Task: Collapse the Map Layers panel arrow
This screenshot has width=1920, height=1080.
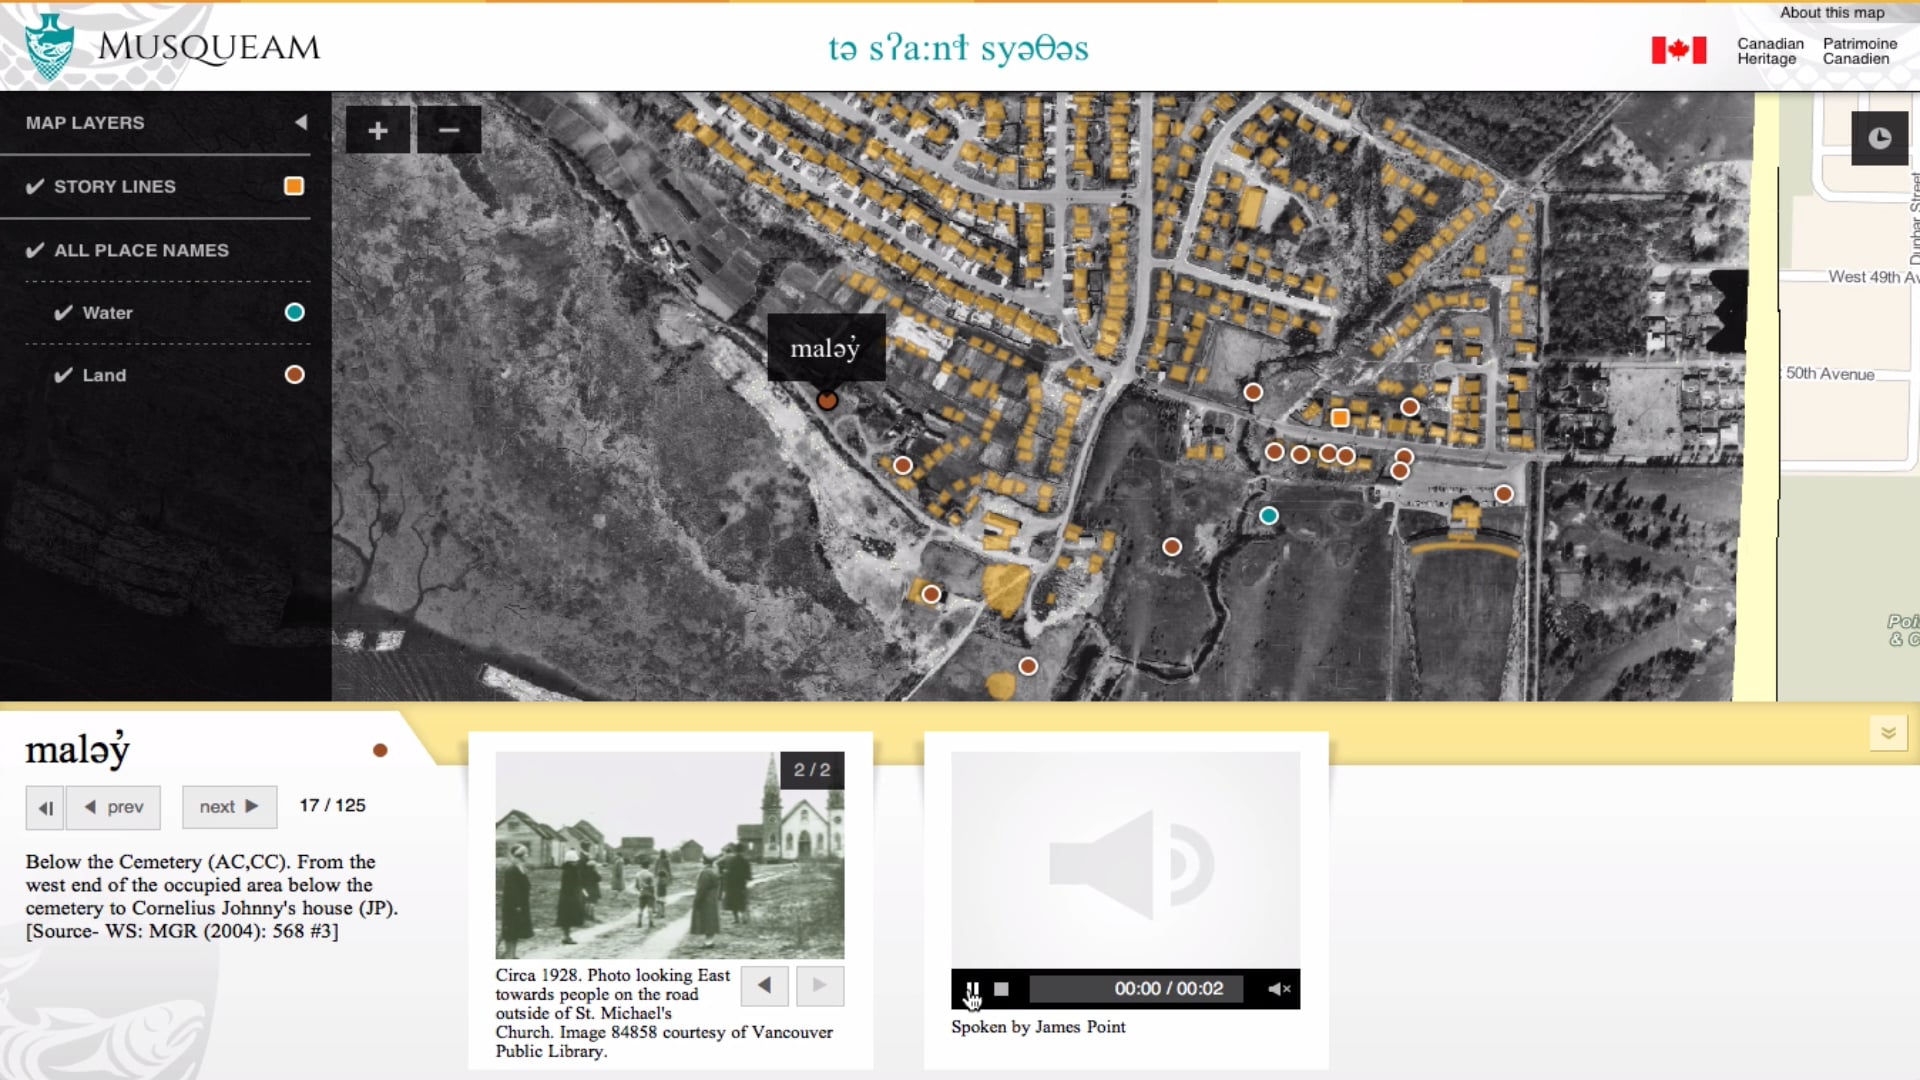Action: 301,122
